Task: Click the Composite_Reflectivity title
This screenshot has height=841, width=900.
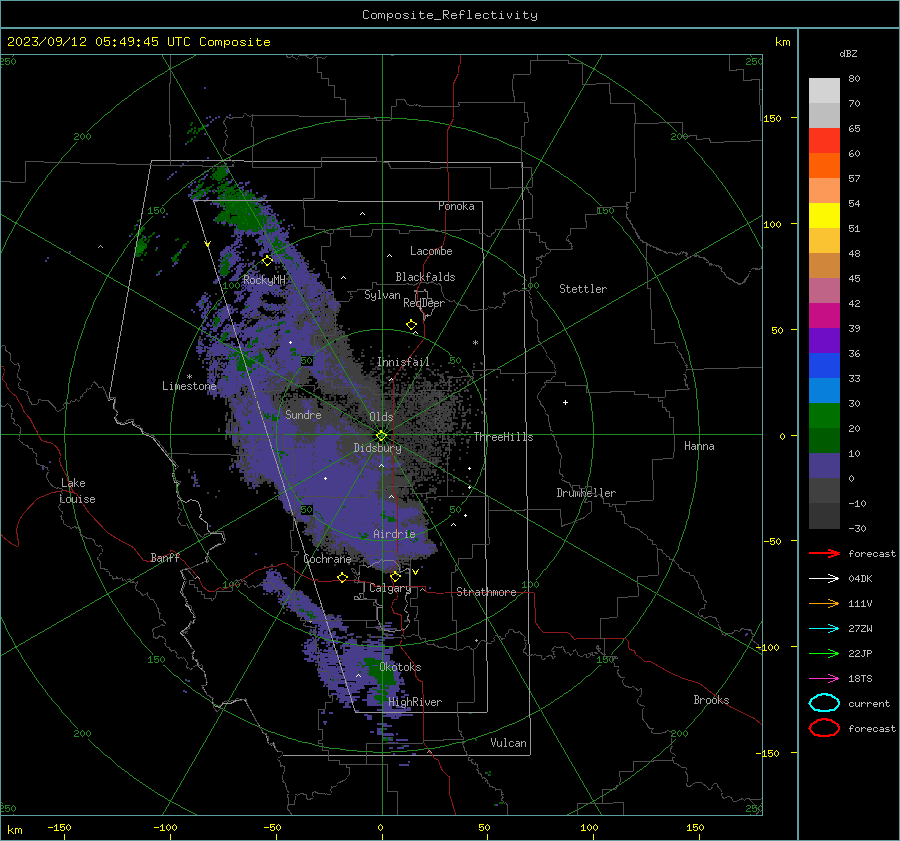Action: pos(450,15)
